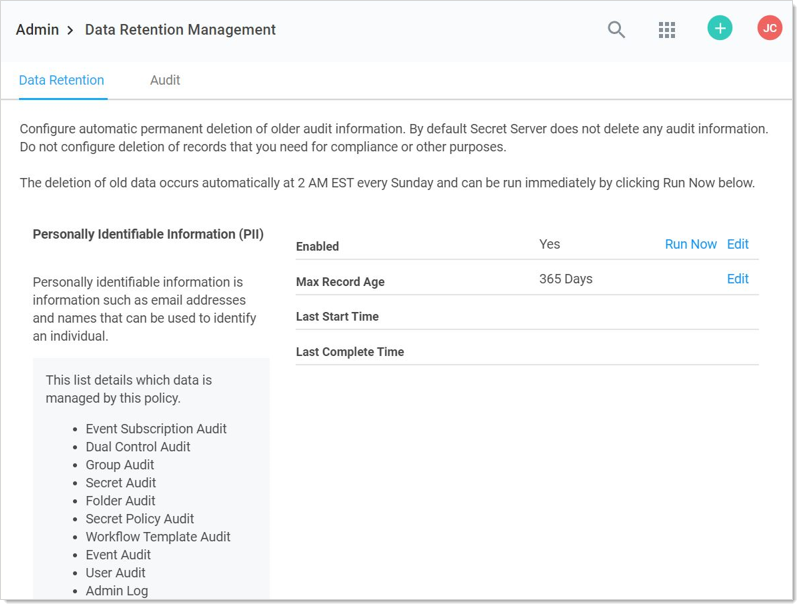Image resolution: width=801 pixels, height=608 pixels.
Task: Select the Data Retention tab
Action: tap(61, 80)
